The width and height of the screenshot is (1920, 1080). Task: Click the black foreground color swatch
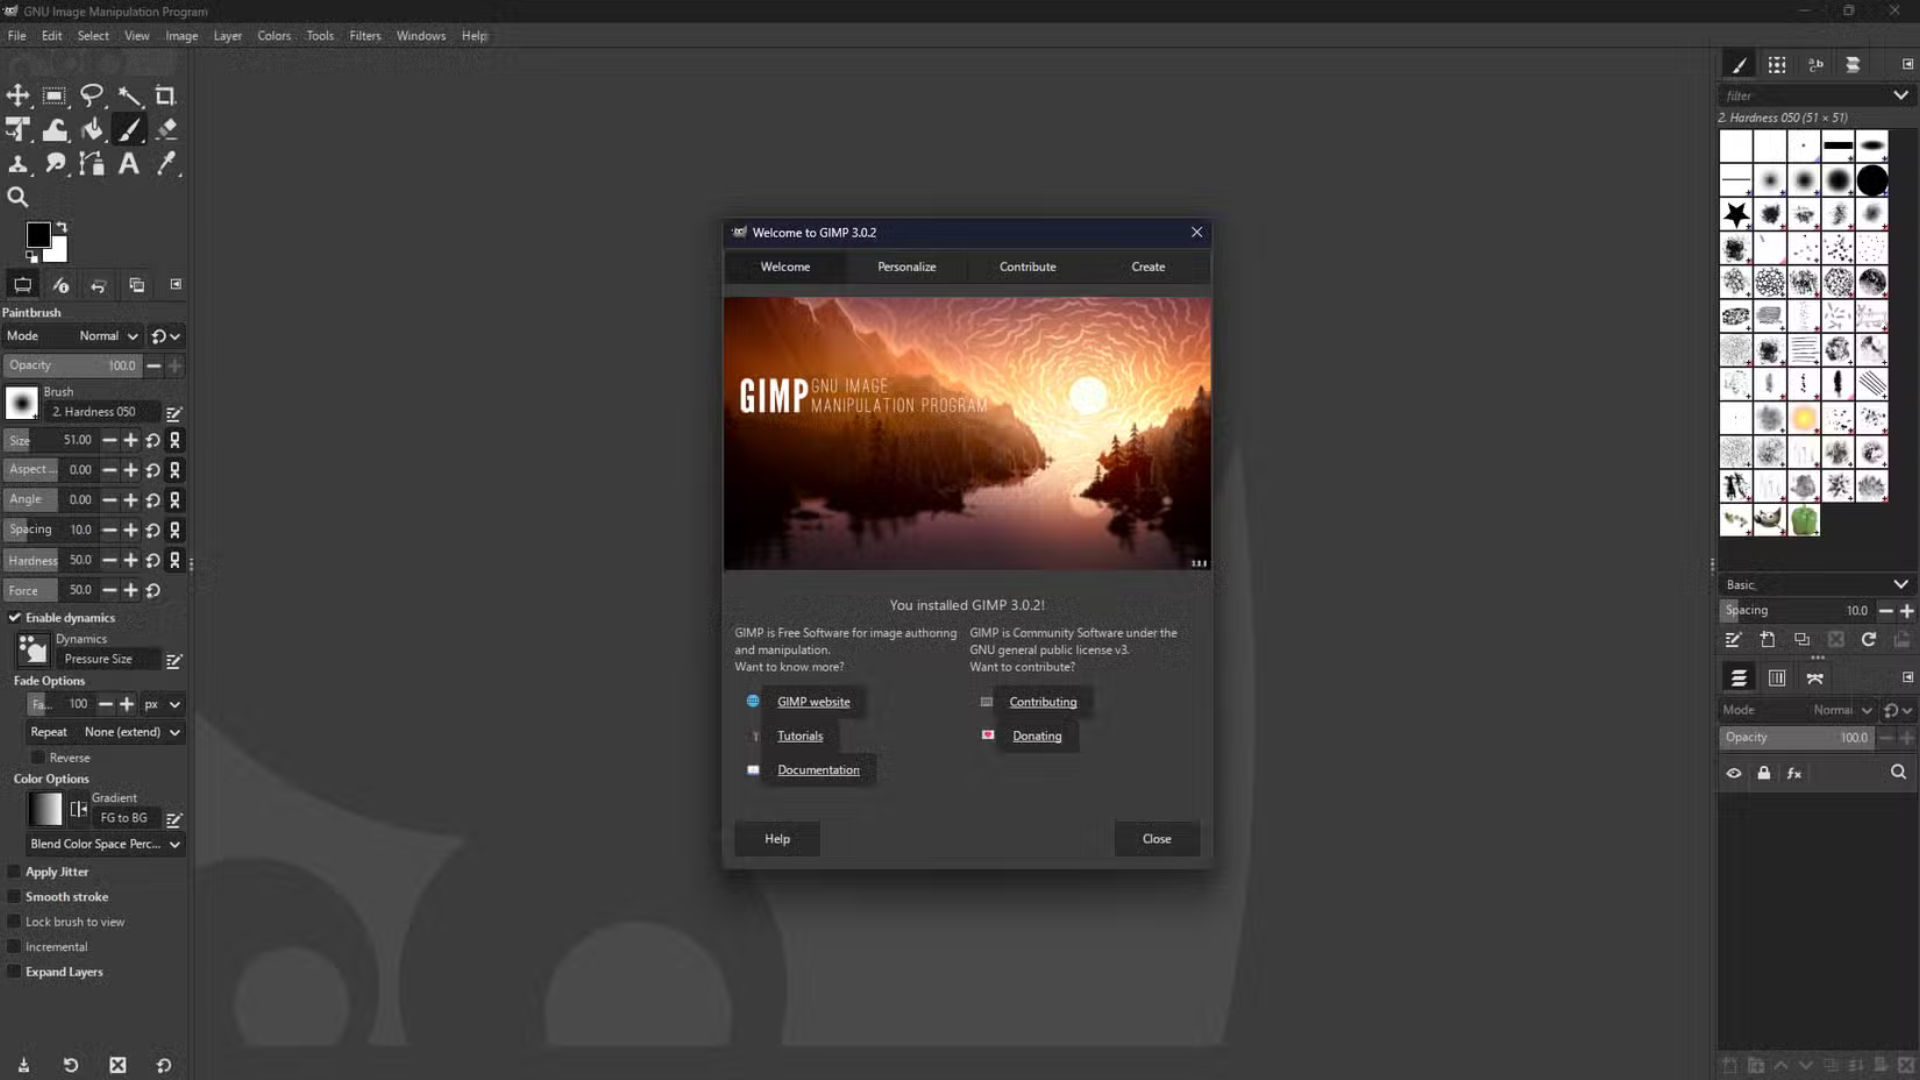click(x=38, y=234)
